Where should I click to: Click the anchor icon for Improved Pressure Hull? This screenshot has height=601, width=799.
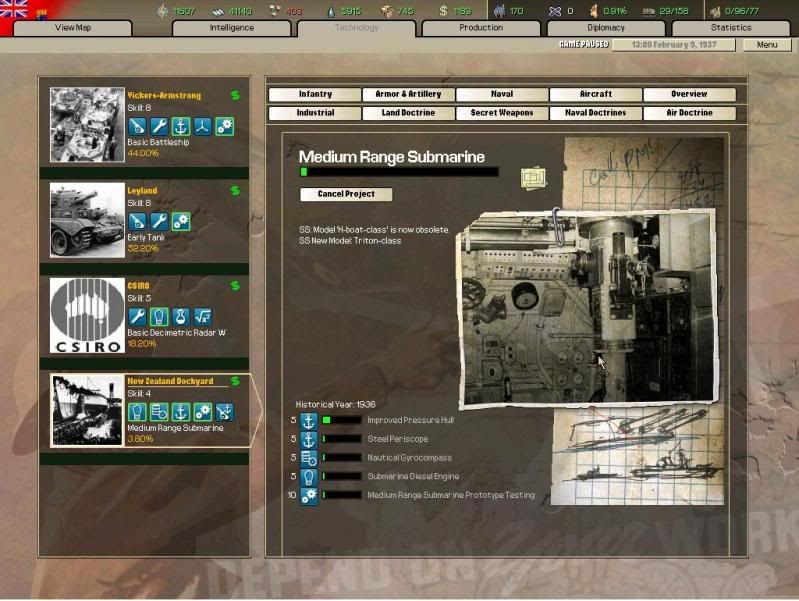point(309,421)
